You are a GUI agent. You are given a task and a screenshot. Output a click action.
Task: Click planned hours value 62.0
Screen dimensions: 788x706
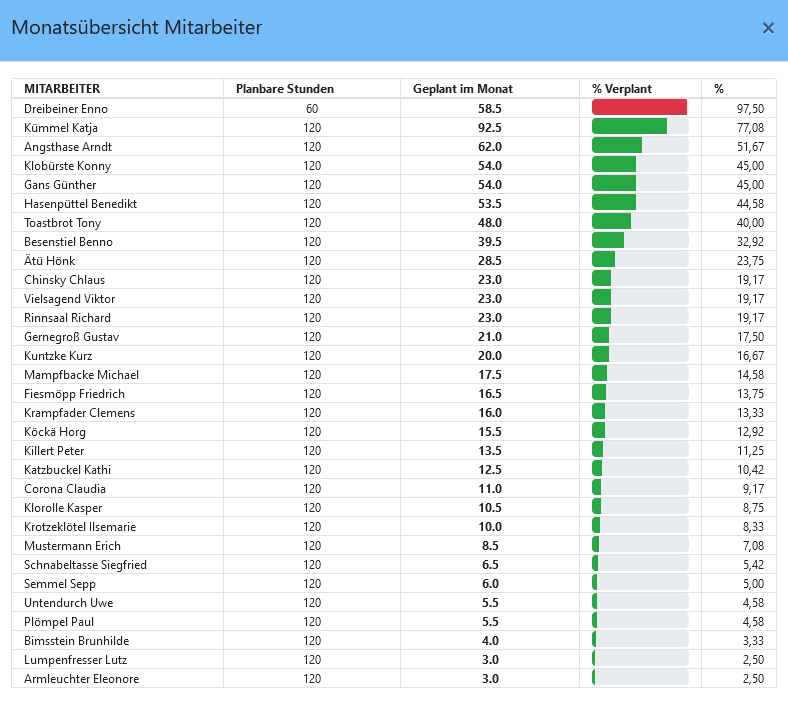point(489,147)
